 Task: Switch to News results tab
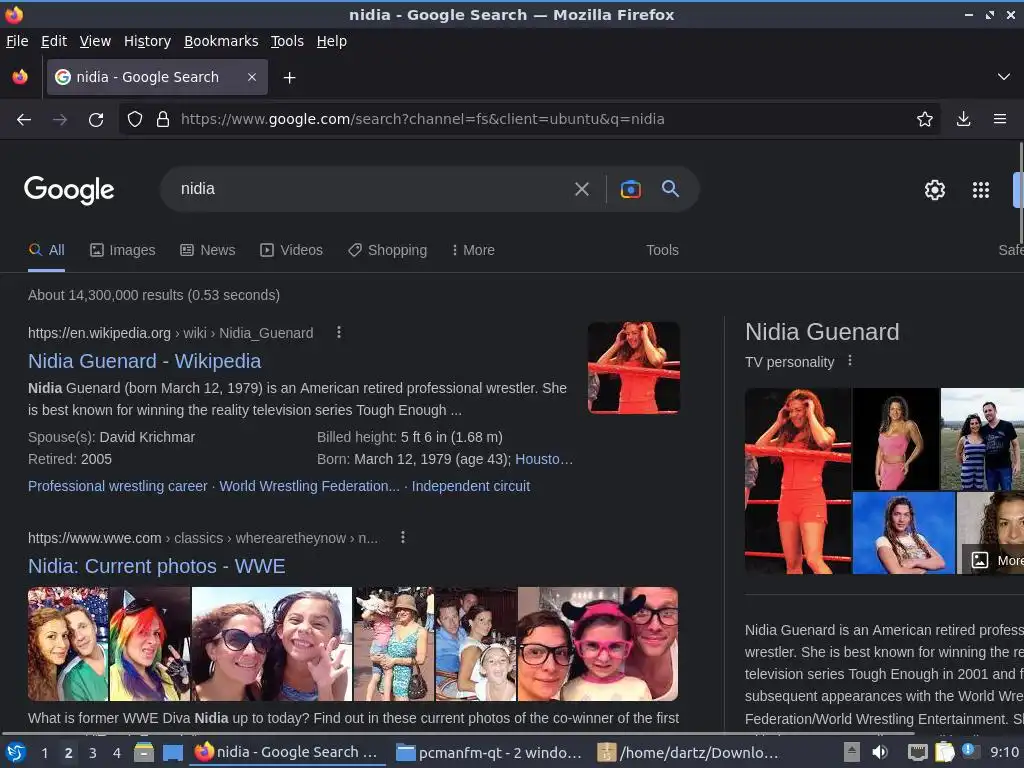pyautogui.click(x=208, y=250)
